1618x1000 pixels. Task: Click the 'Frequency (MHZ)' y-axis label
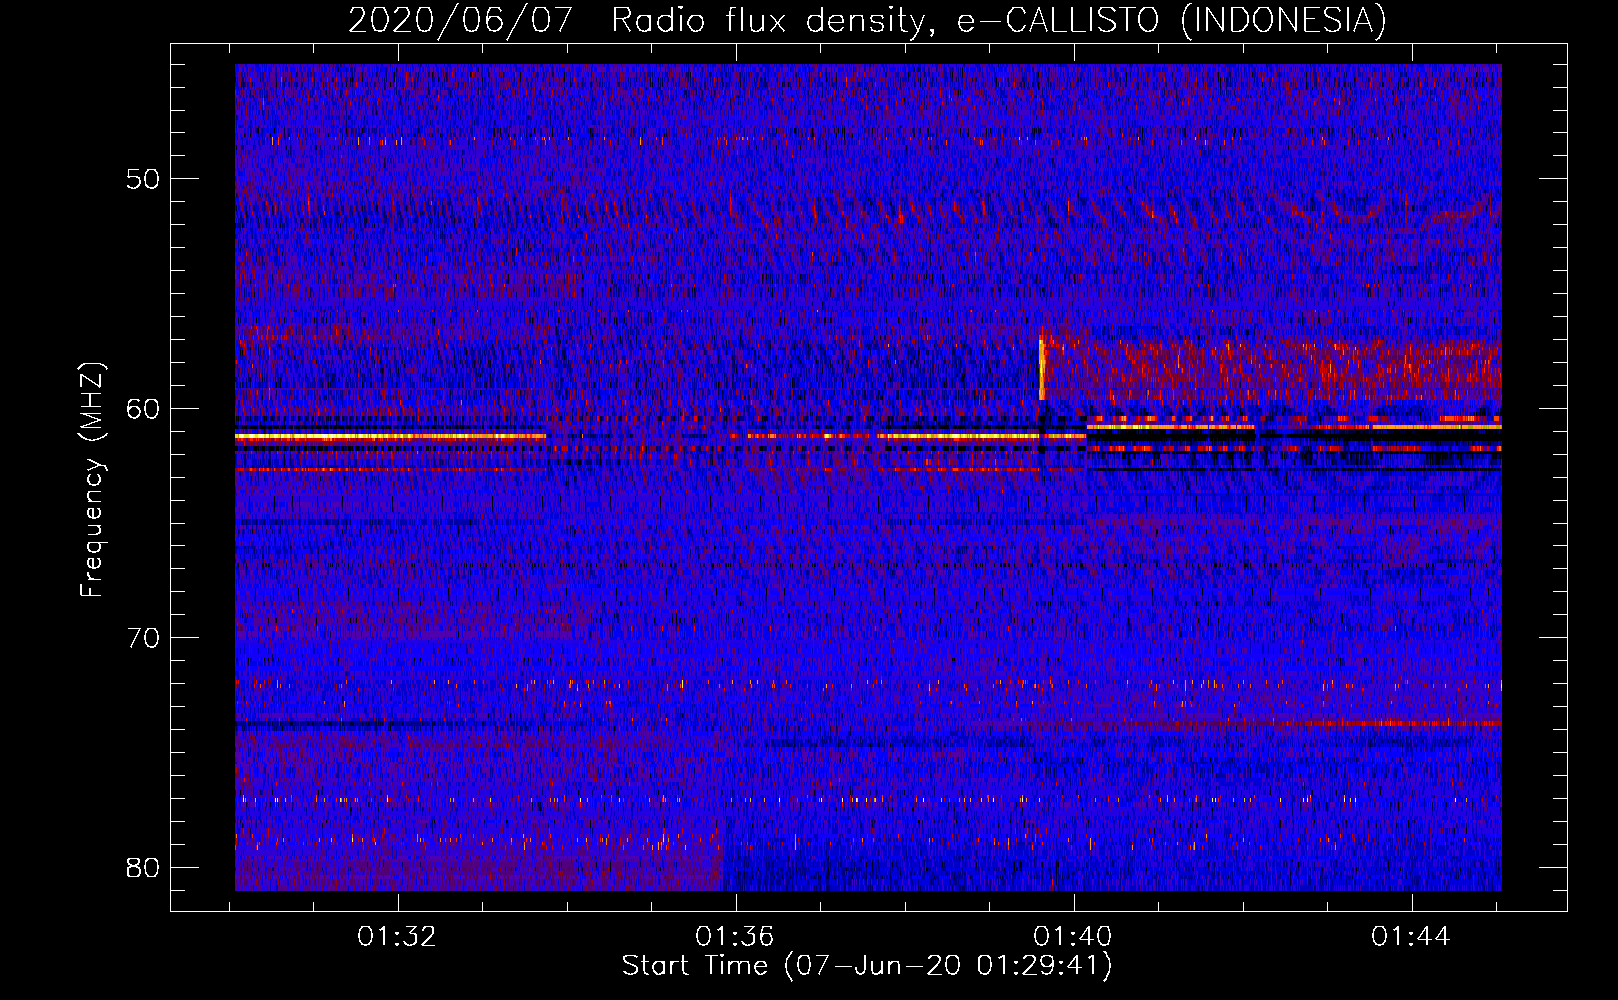point(91,480)
